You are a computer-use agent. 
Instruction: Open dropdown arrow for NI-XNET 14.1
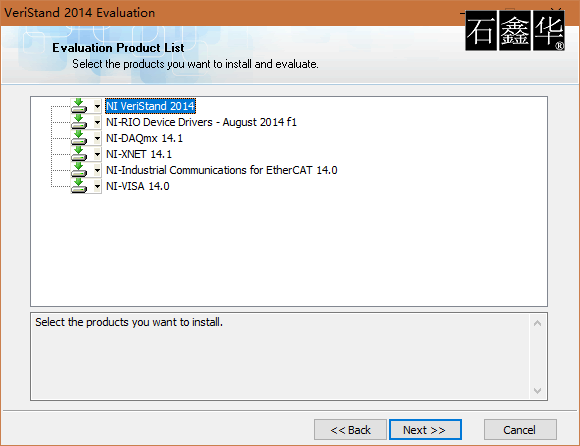coord(97,154)
